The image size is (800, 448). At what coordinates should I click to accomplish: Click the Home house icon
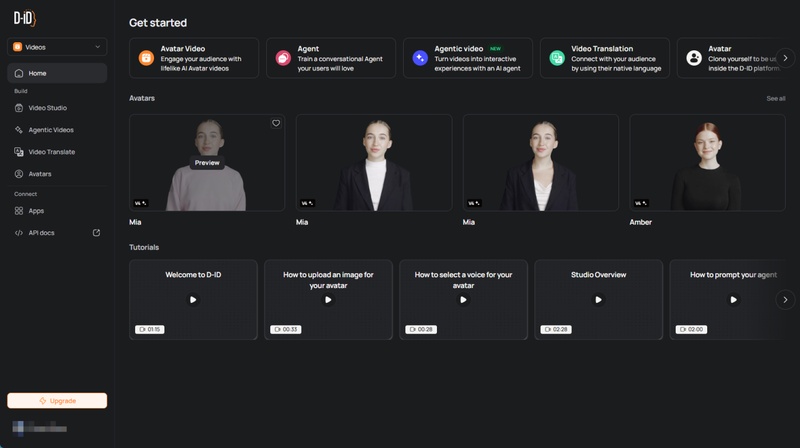(x=19, y=73)
